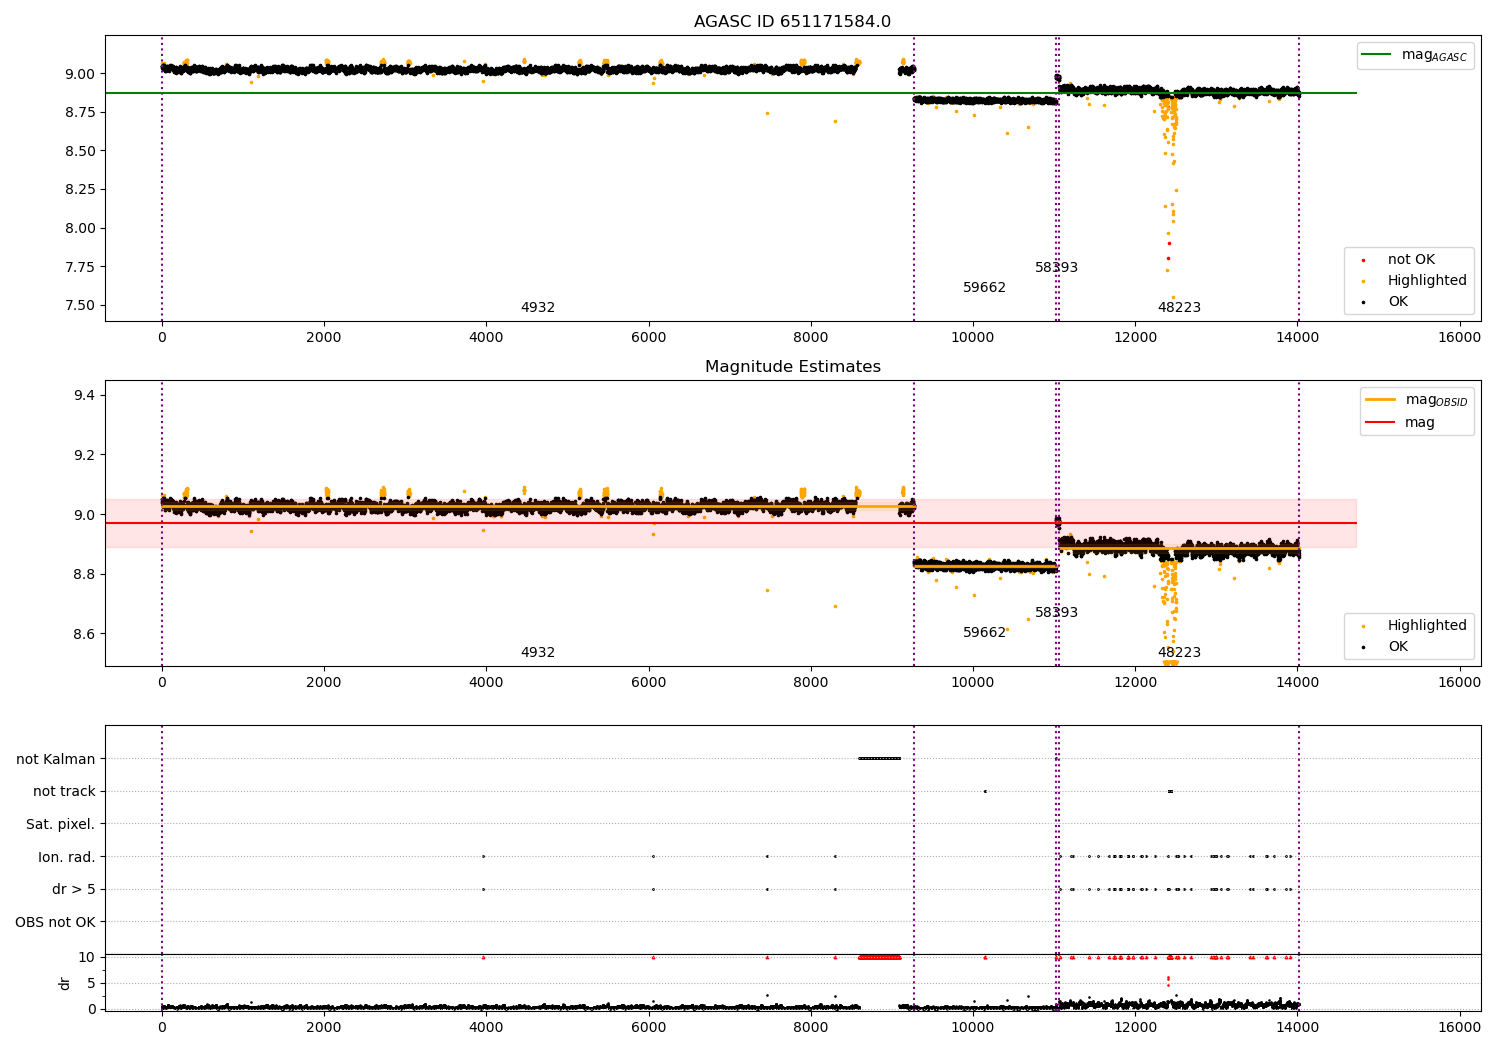This screenshot has height=1050, width=1500.
Task: Click the 'dr > 5' axis label
Action: pyautogui.click(x=74, y=890)
